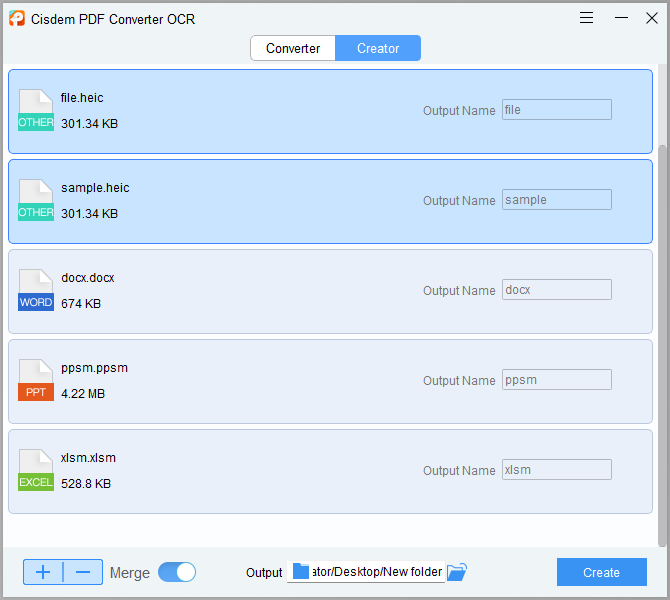The image size is (670, 600).
Task: Click the 674 KB size text
Action: (81, 304)
